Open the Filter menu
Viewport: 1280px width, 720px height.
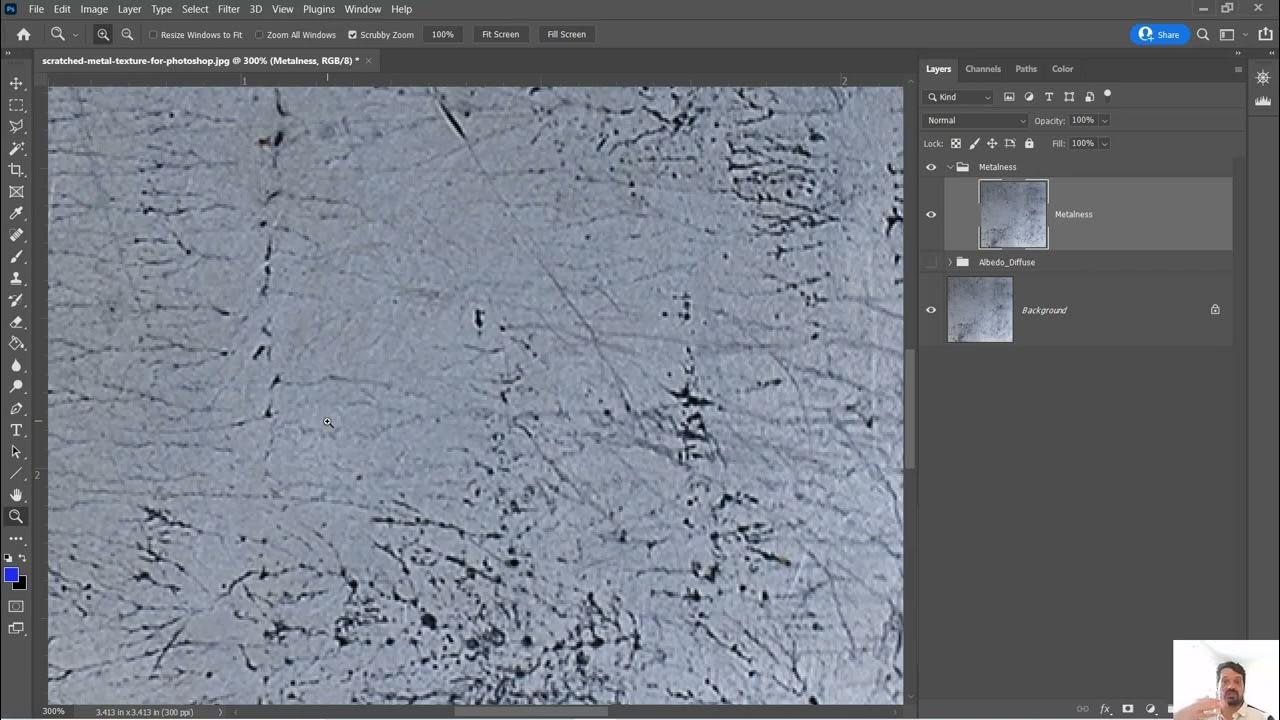click(229, 9)
